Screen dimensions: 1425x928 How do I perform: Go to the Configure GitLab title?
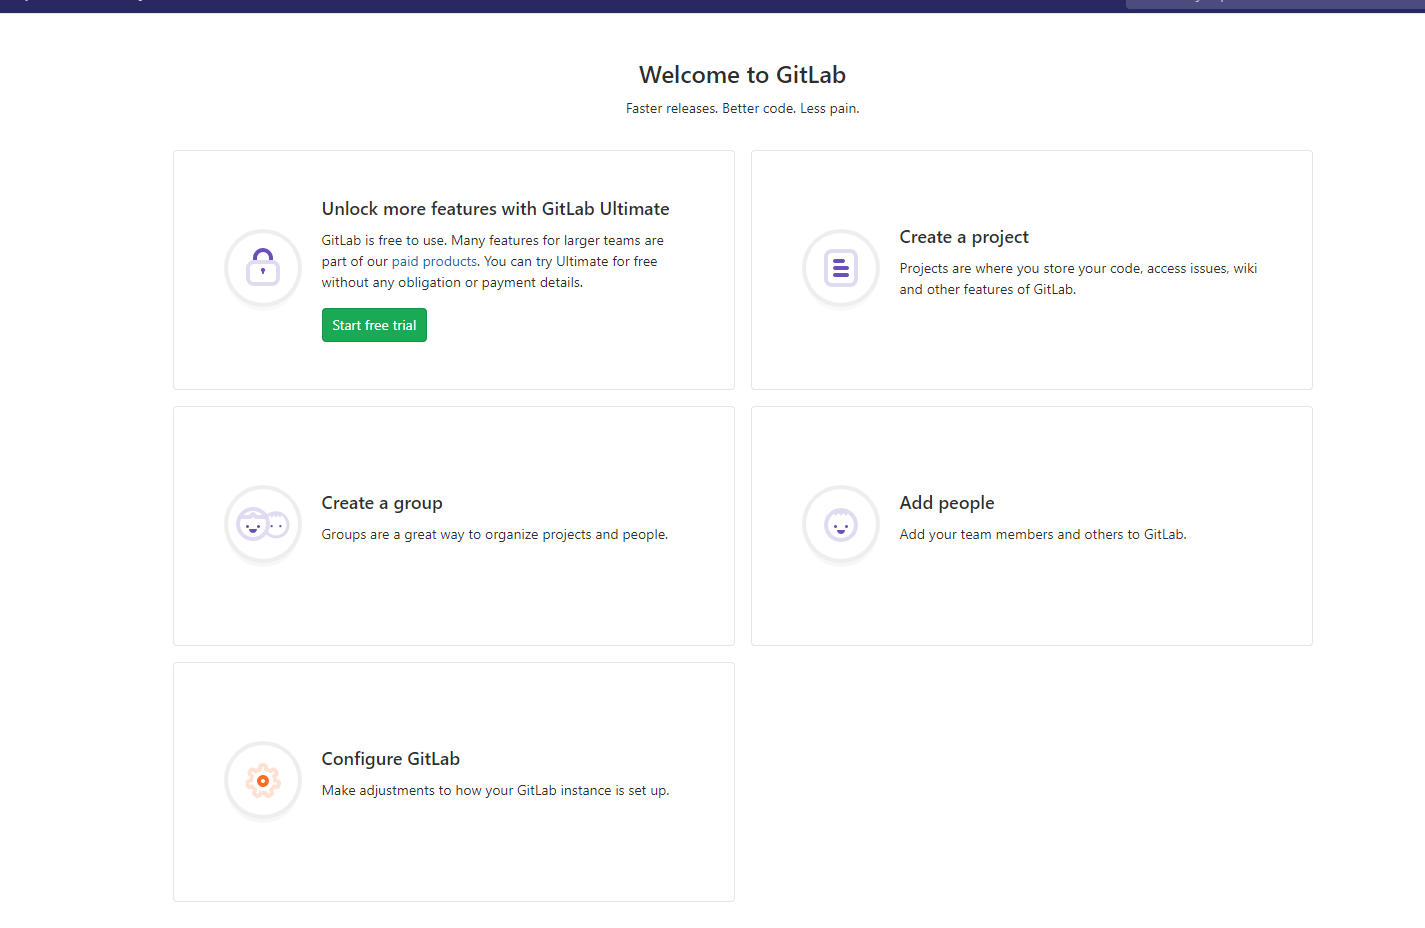[x=391, y=759]
